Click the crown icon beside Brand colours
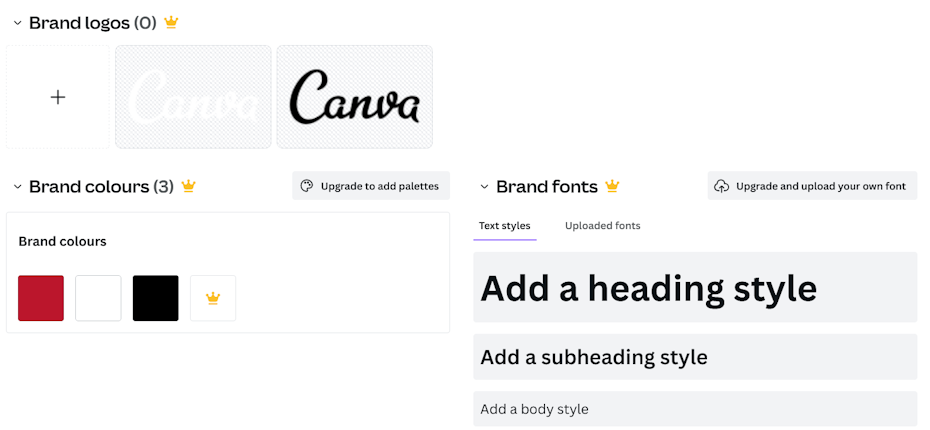 pos(189,186)
